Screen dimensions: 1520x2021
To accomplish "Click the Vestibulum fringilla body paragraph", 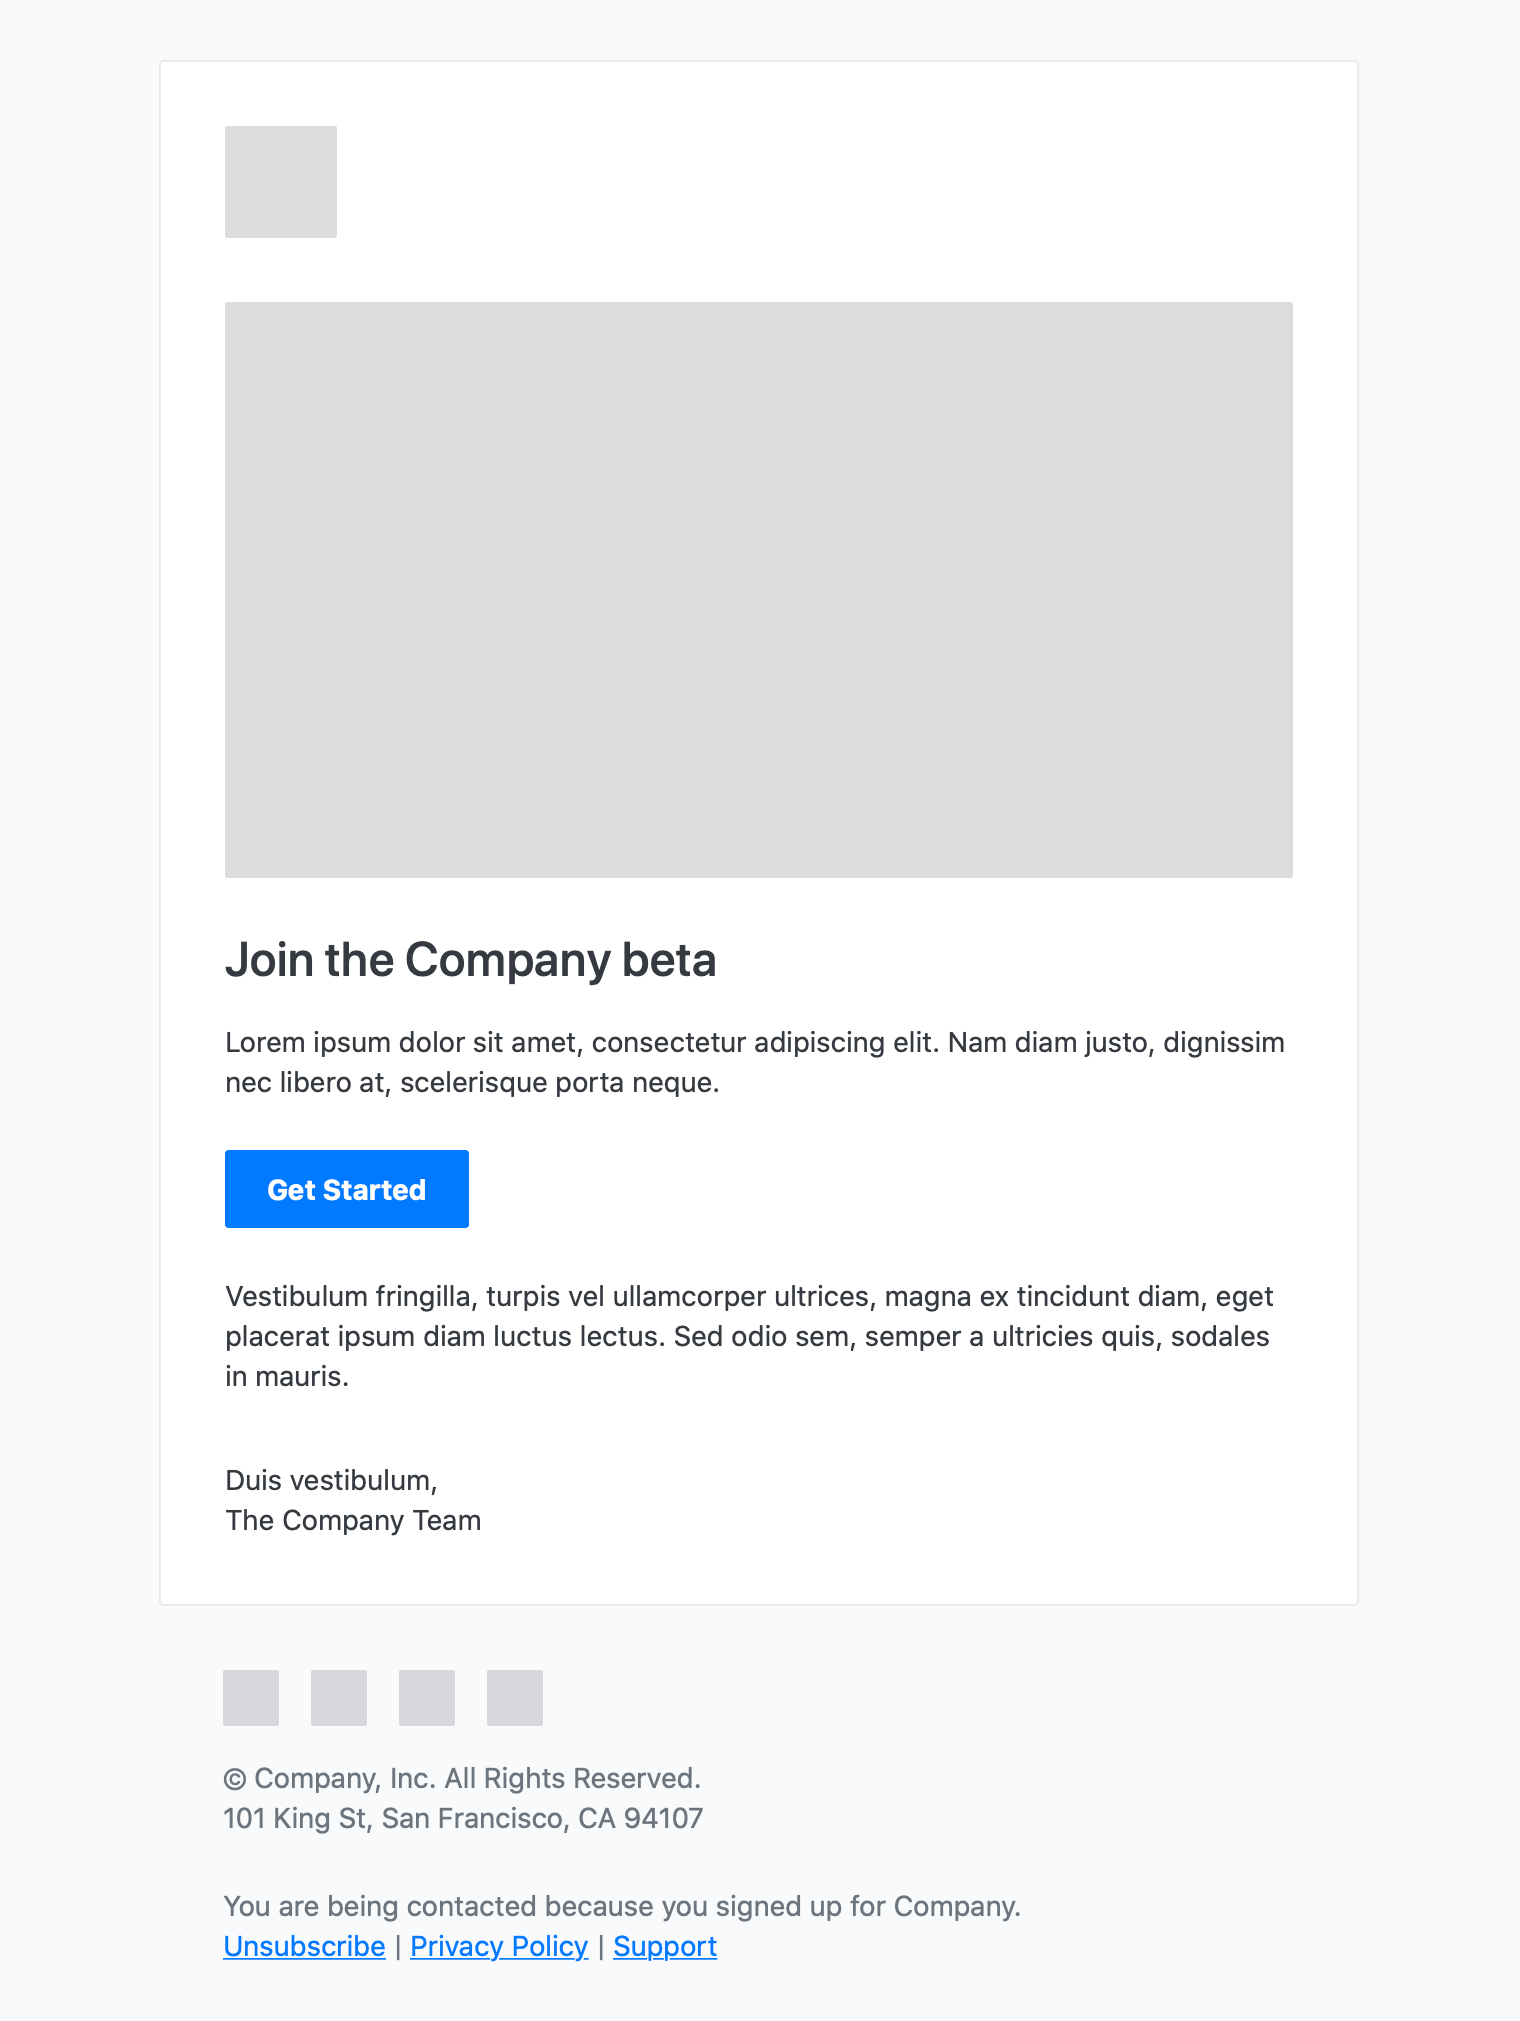I will pyautogui.click(x=748, y=1335).
